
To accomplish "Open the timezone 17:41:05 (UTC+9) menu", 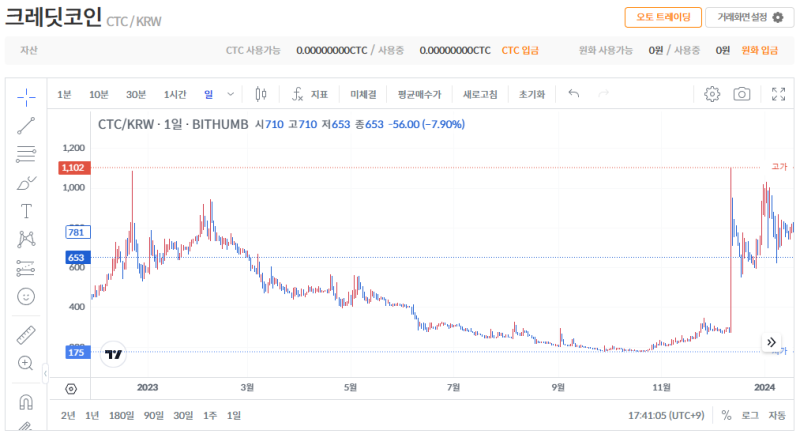I will point(666,416).
